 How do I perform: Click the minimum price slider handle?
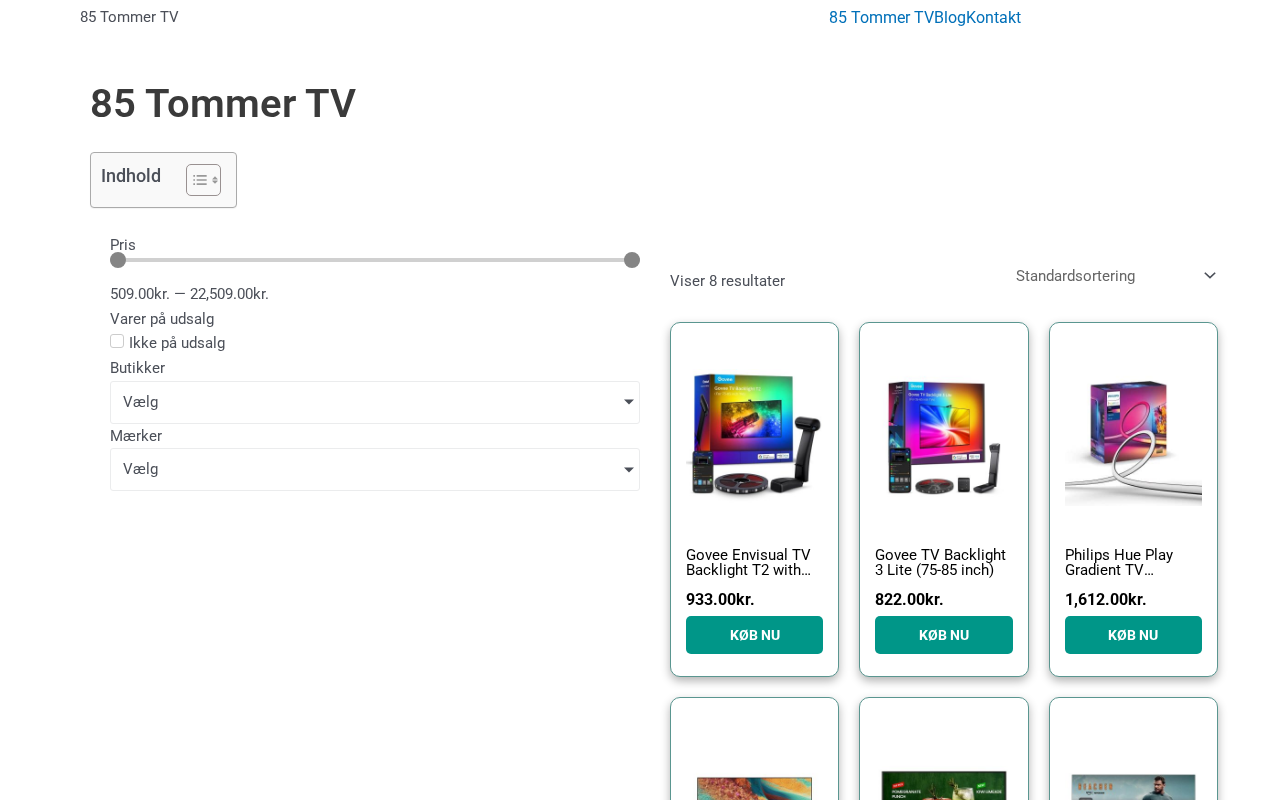point(118,260)
